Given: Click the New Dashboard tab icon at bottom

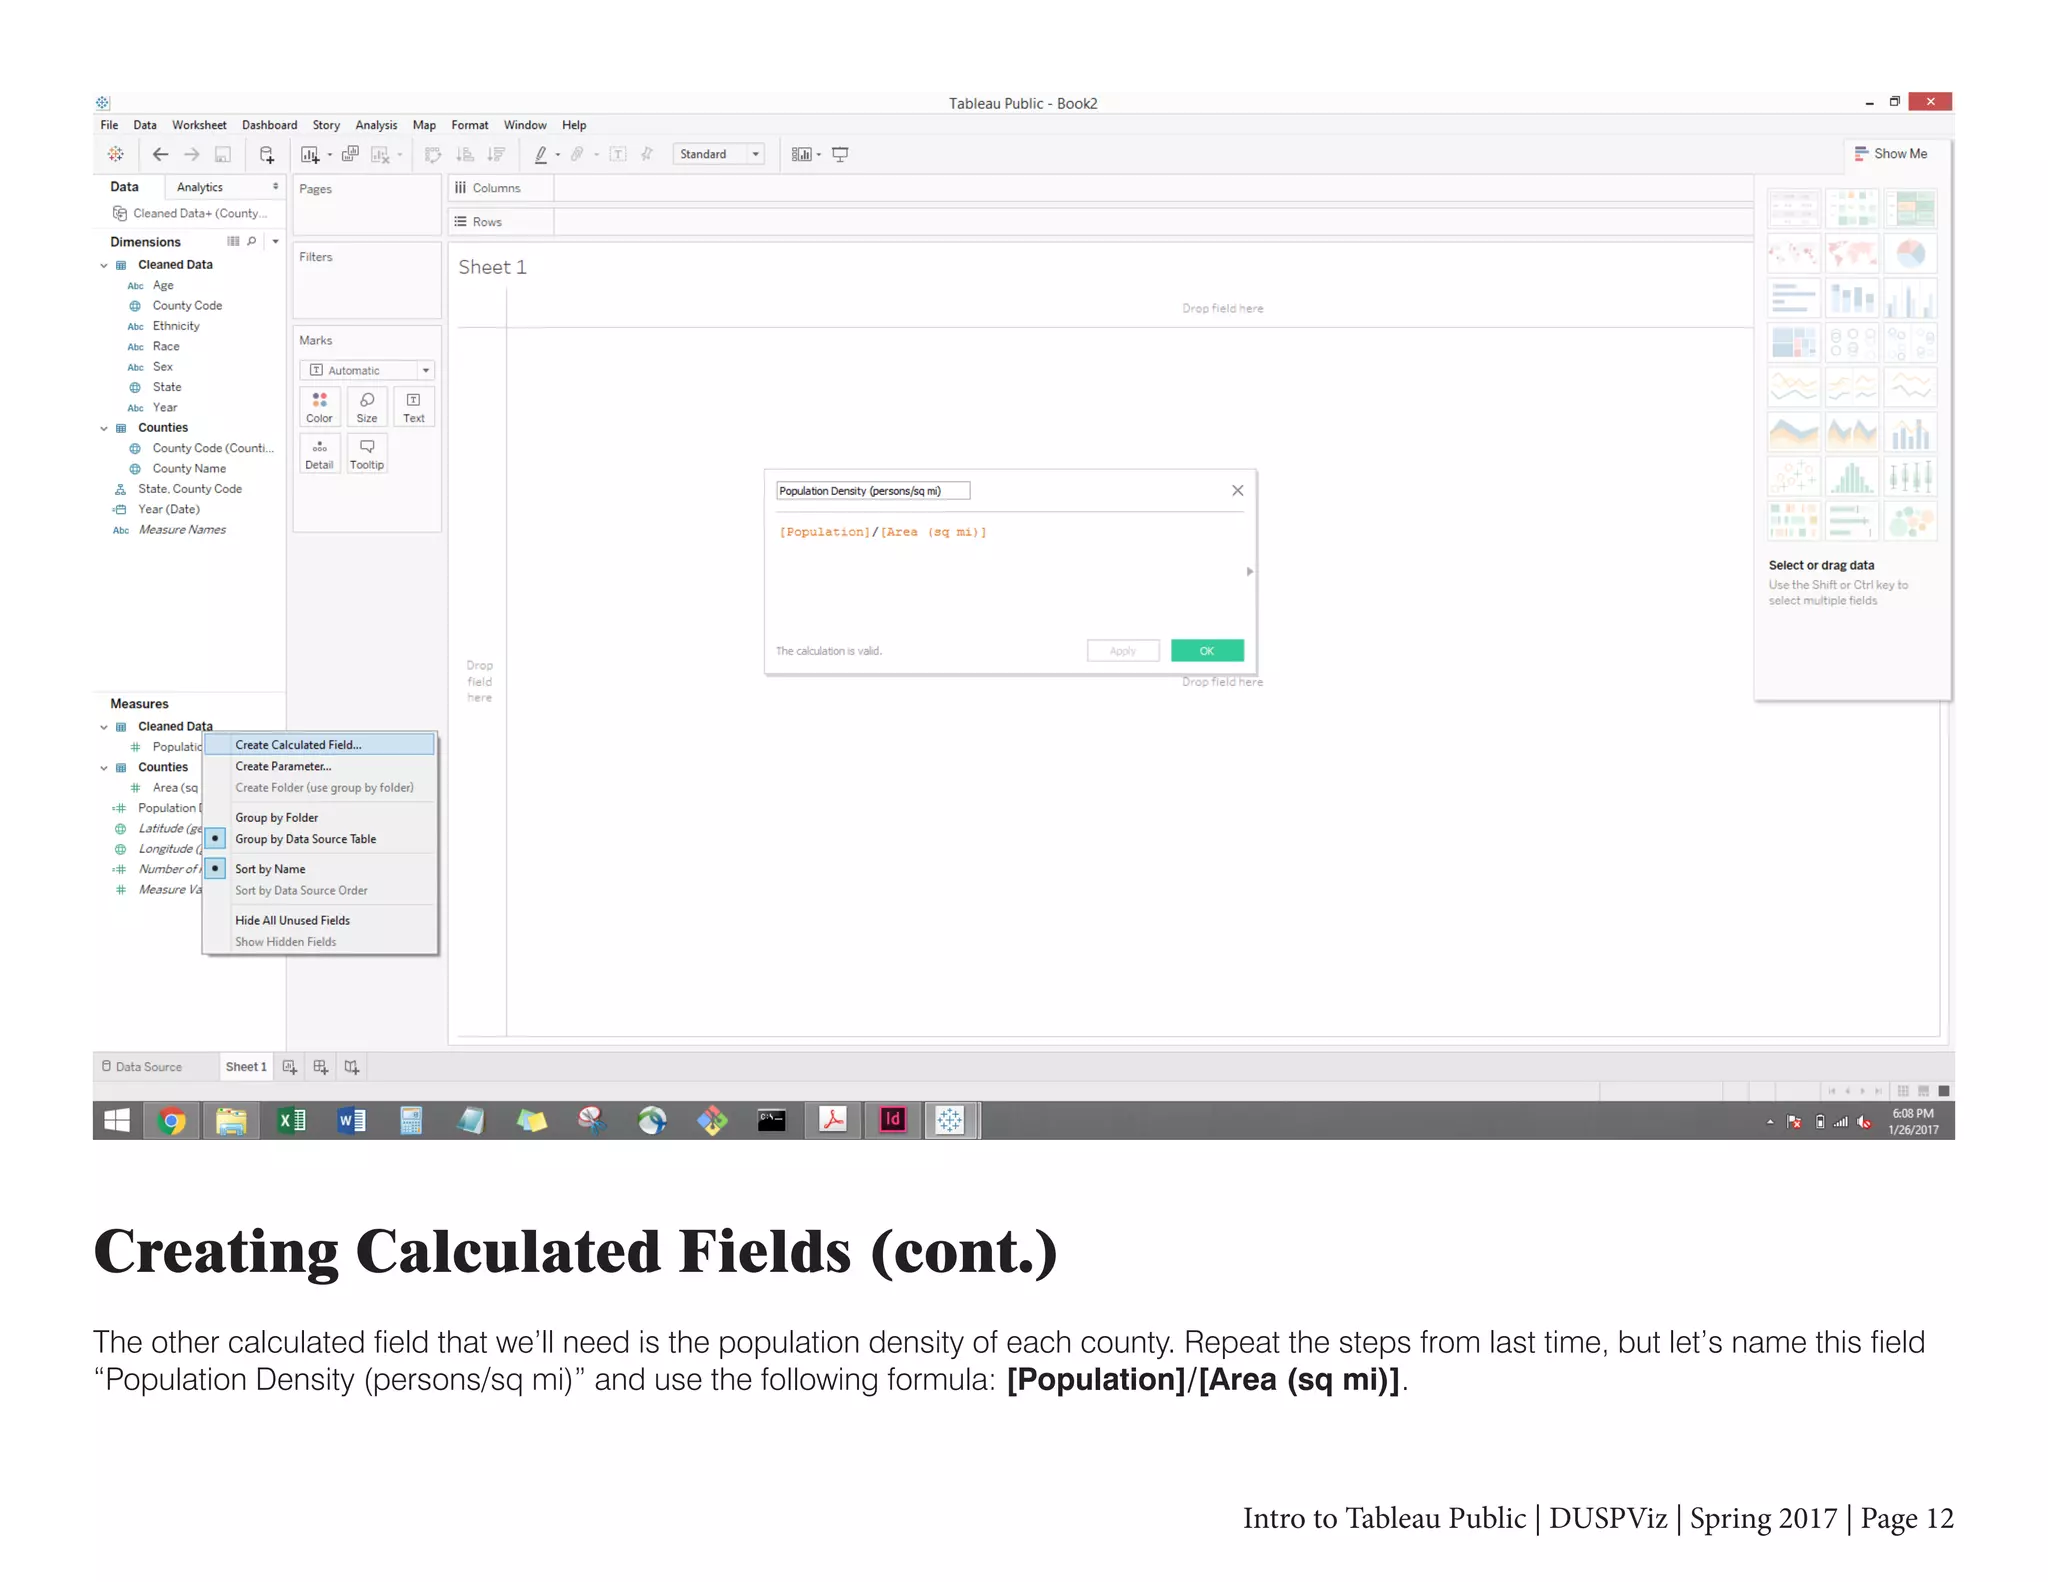Looking at the screenshot, I should pos(320,1067).
